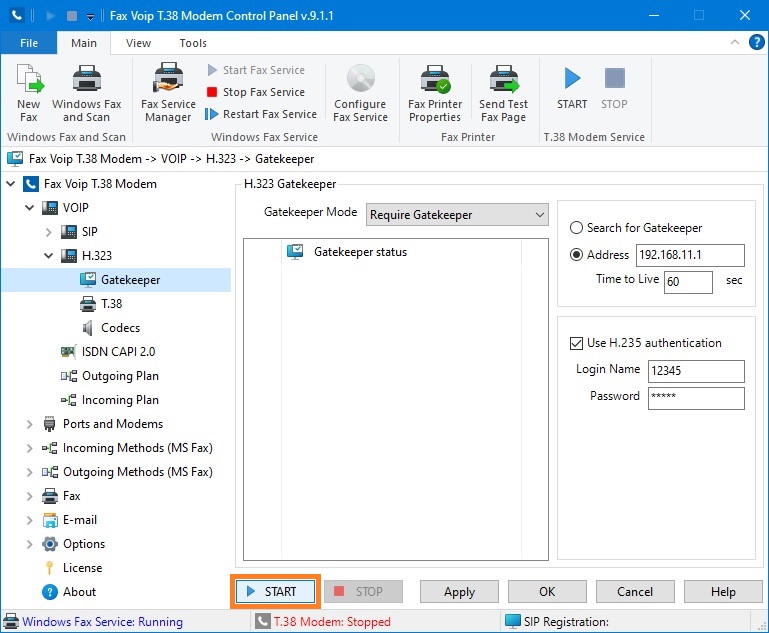This screenshot has width=769, height=633.
Task: Open Configure Fax Service
Action: pyautogui.click(x=360, y=94)
